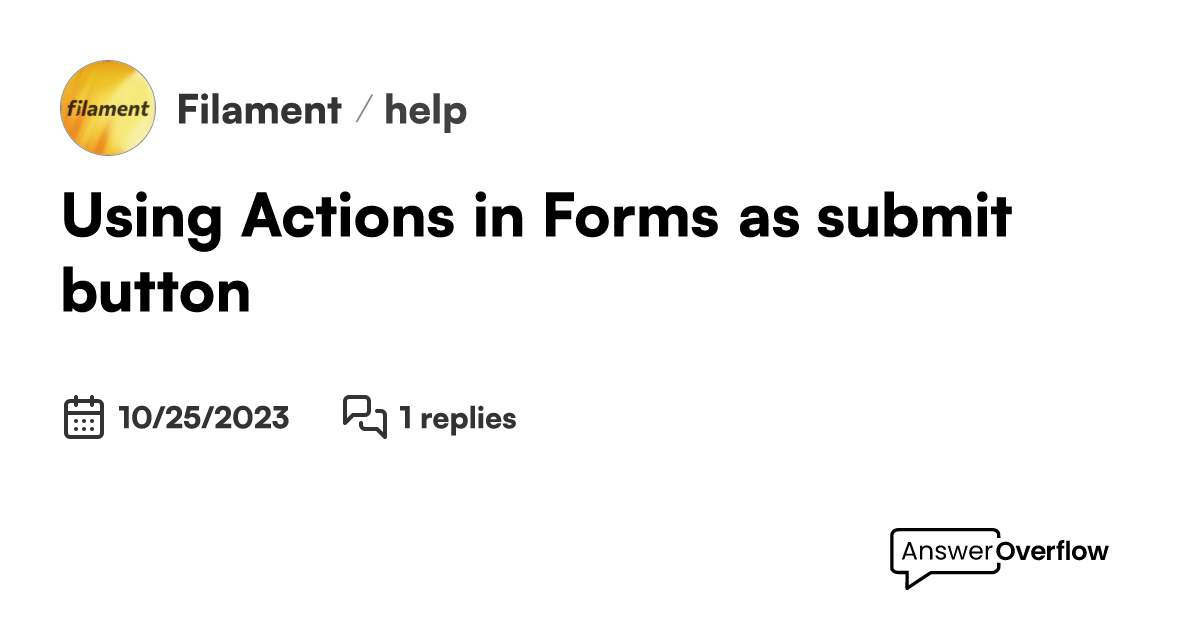Click the word "Using" in the title

(142, 216)
